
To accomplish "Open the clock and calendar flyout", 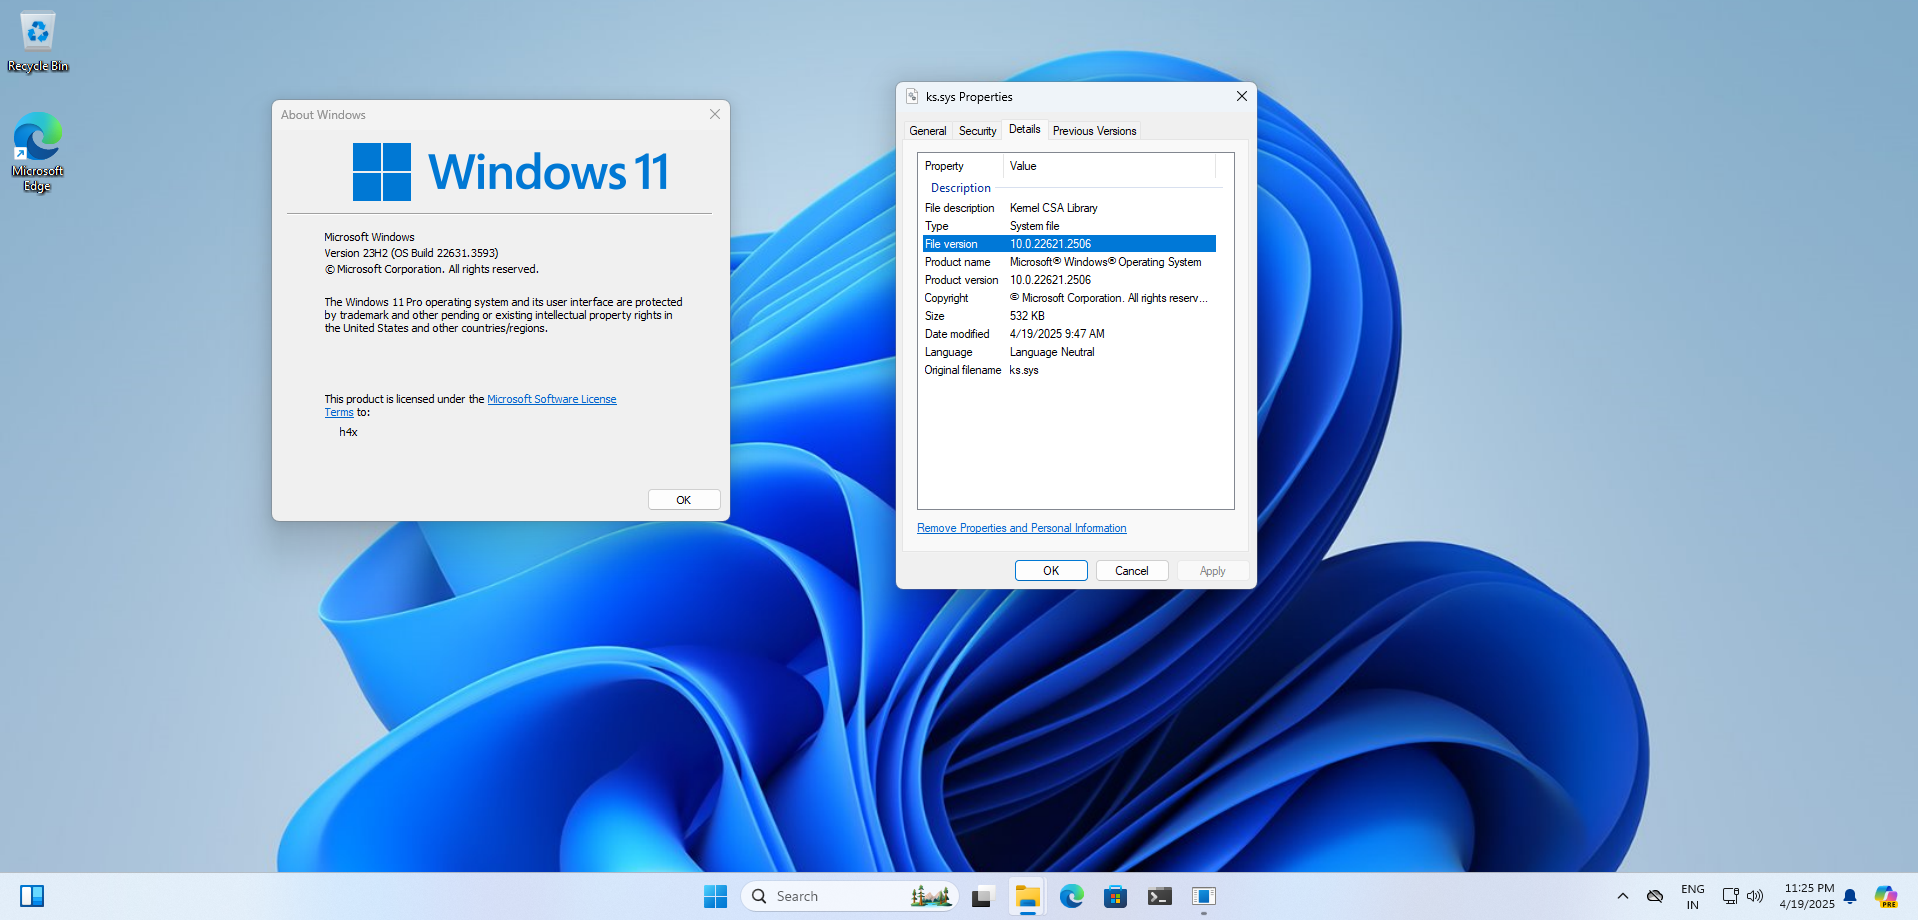I will (1807, 896).
